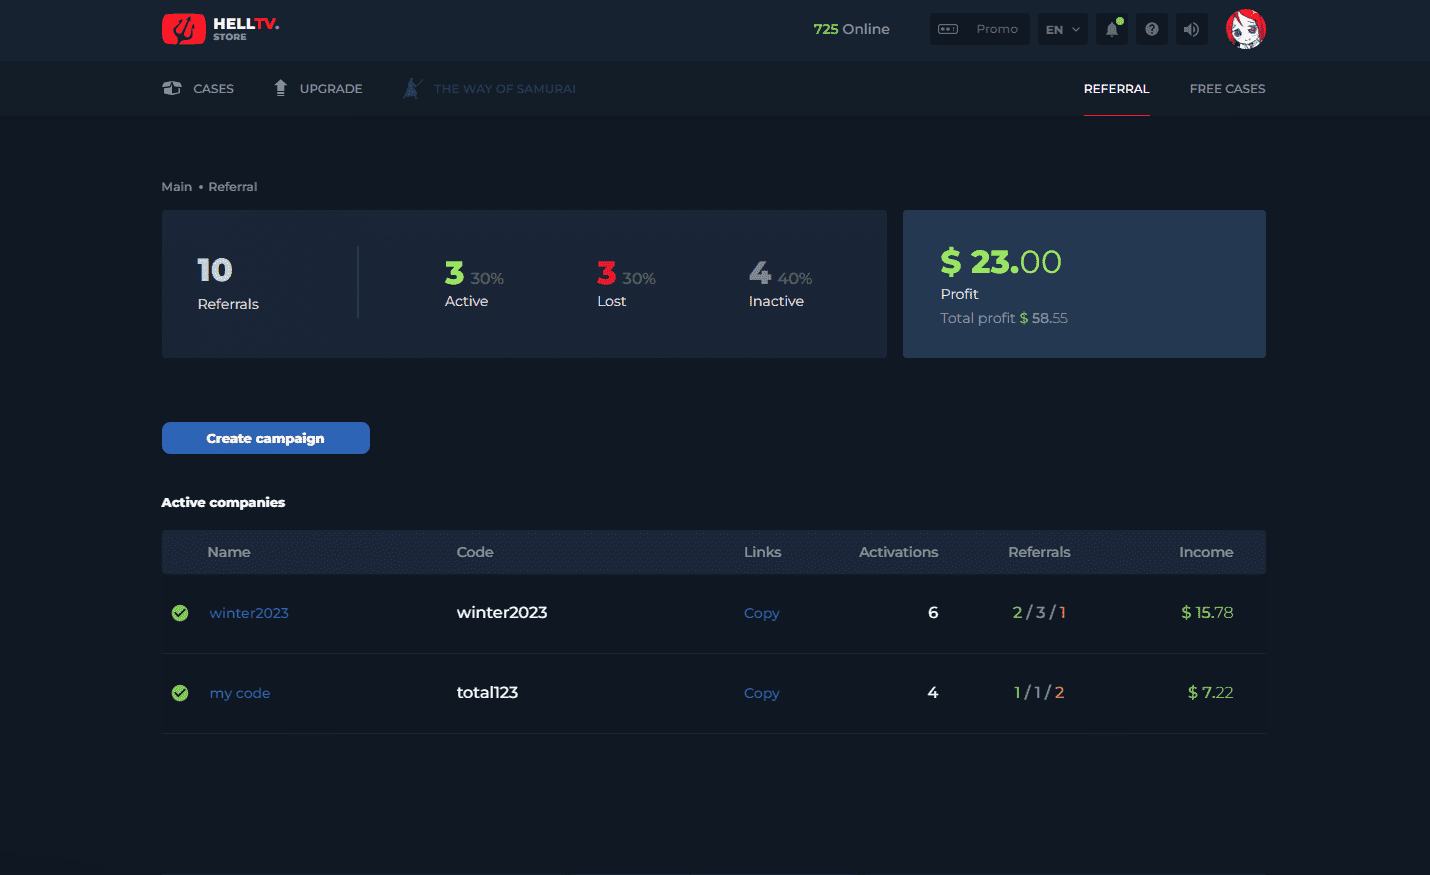Click the 1 / 1 / 2 referrals value

(1039, 692)
